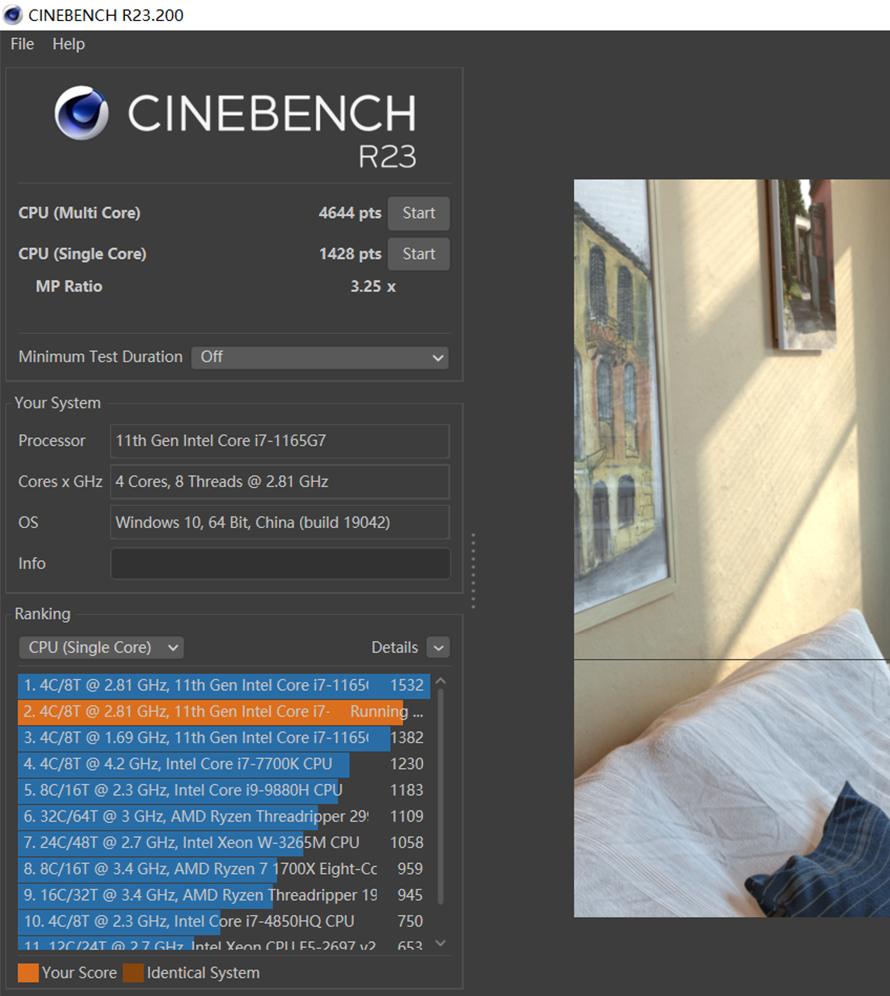890x996 pixels.
Task: Select the orange Running ranking entry
Action: point(222,712)
